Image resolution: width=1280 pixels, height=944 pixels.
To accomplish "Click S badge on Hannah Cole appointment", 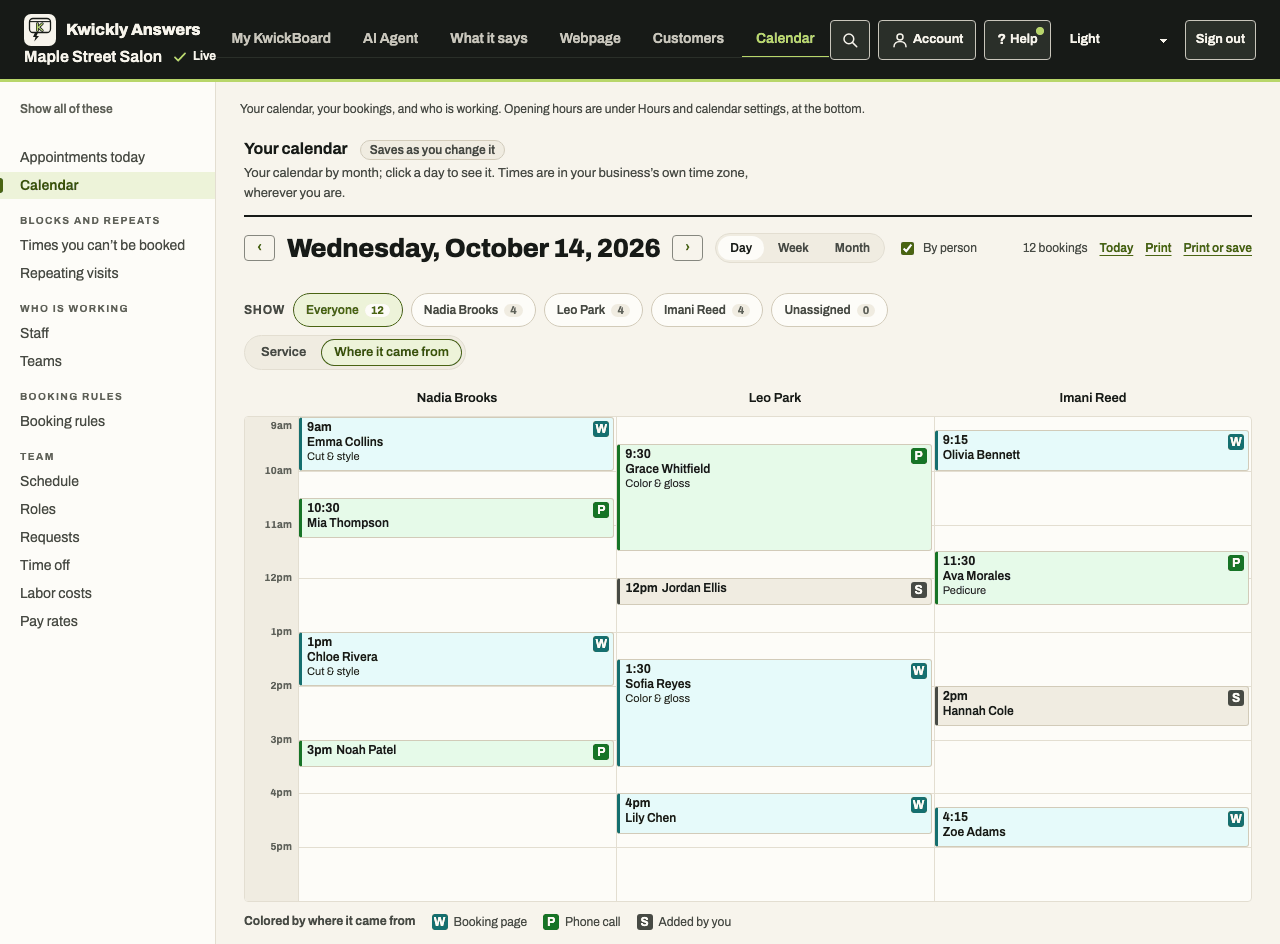I will pyautogui.click(x=1236, y=698).
